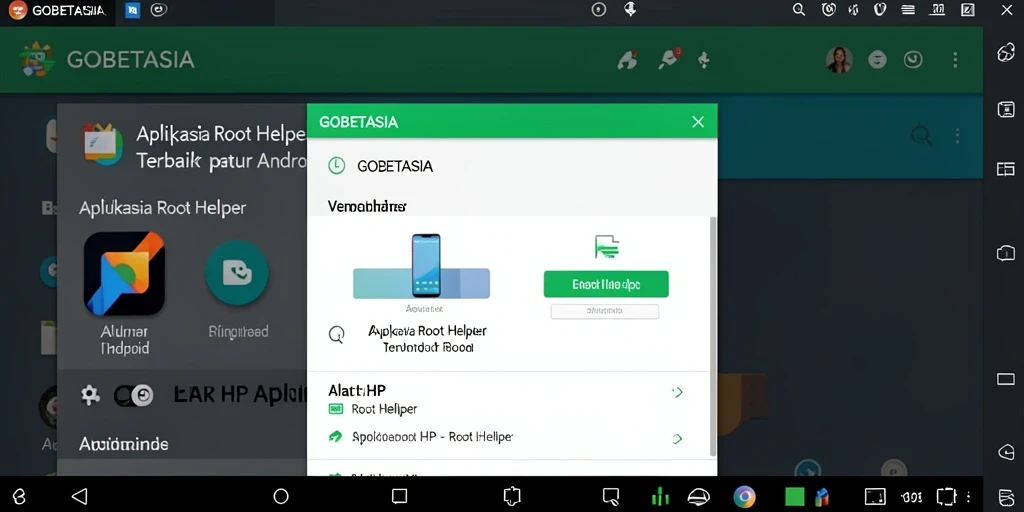
Task: Click the search icon in blue background bar
Action: click(x=921, y=136)
